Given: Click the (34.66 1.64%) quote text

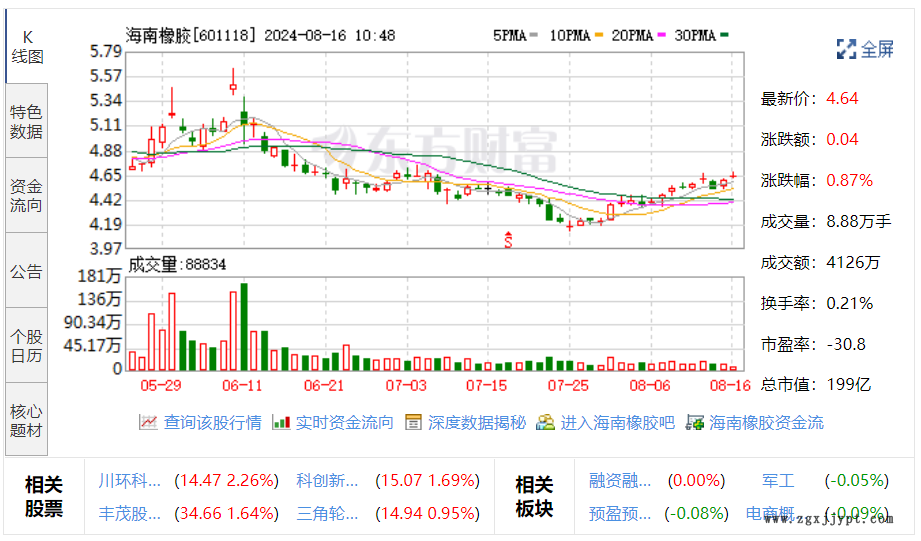Looking at the screenshot, I should [x=226, y=513].
